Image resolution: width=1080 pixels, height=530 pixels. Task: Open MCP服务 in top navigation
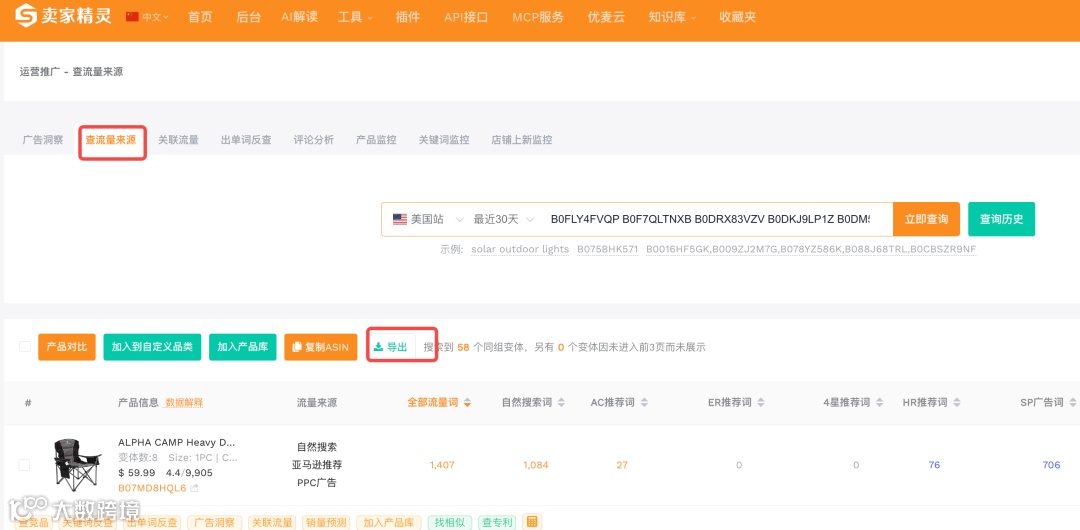click(x=538, y=17)
